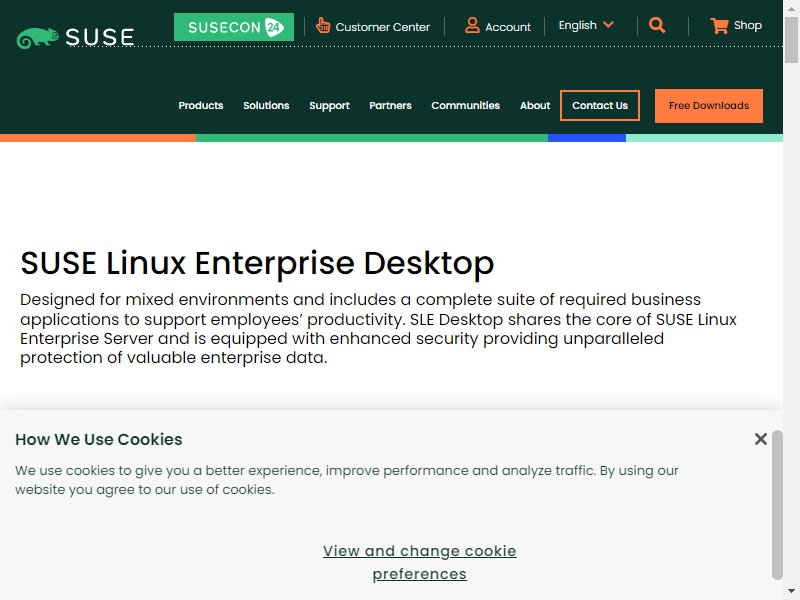800x600 pixels.
Task: Click the shopping cart icon
Action: [719, 26]
